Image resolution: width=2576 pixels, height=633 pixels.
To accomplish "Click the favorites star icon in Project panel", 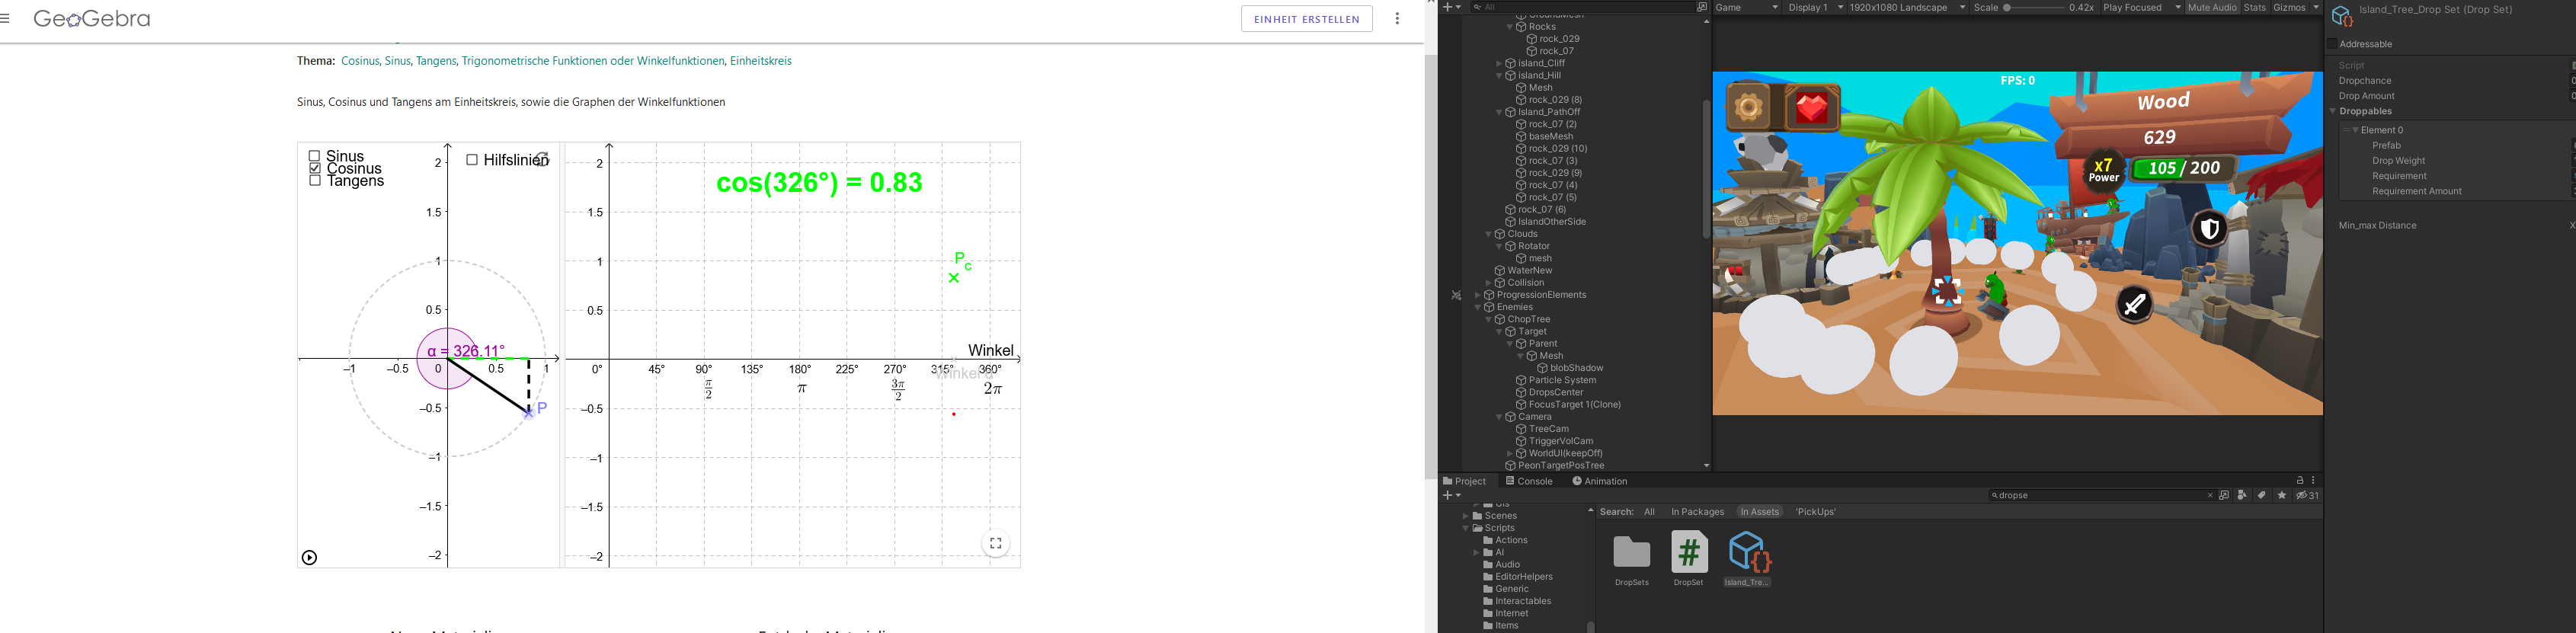I will pos(2281,495).
